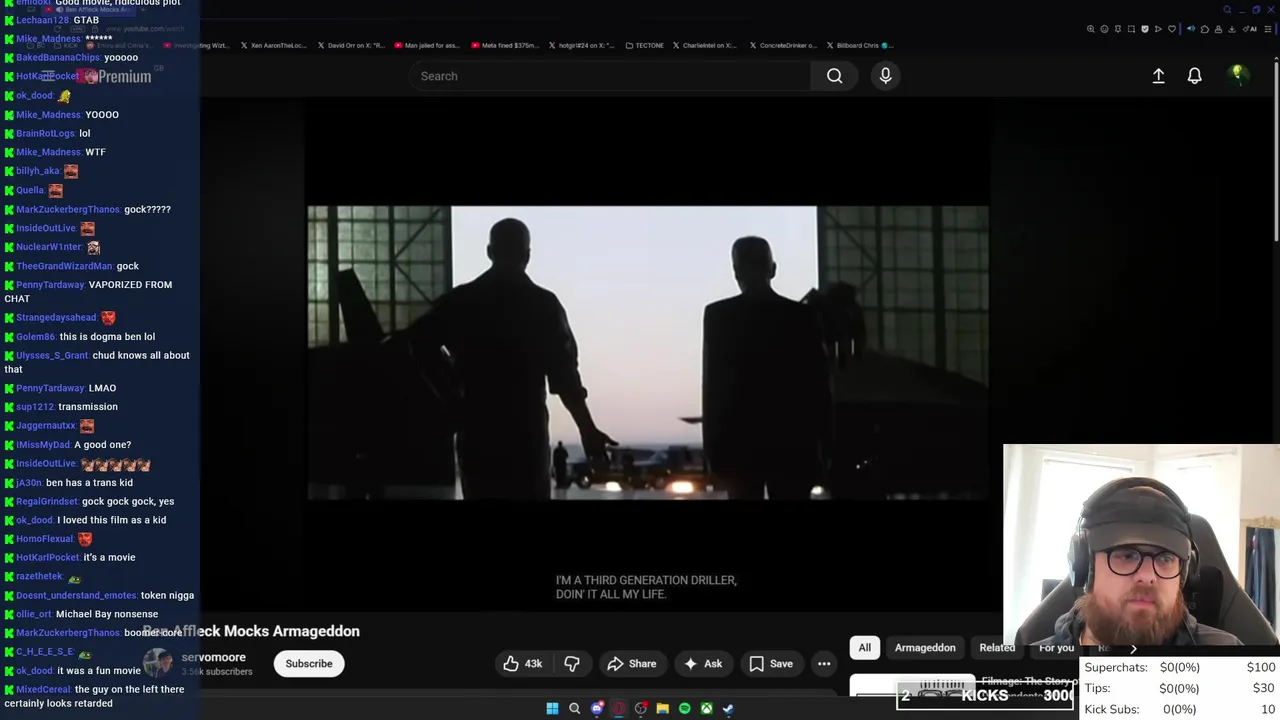Subscribe to the servomoore channel

pyautogui.click(x=309, y=663)
